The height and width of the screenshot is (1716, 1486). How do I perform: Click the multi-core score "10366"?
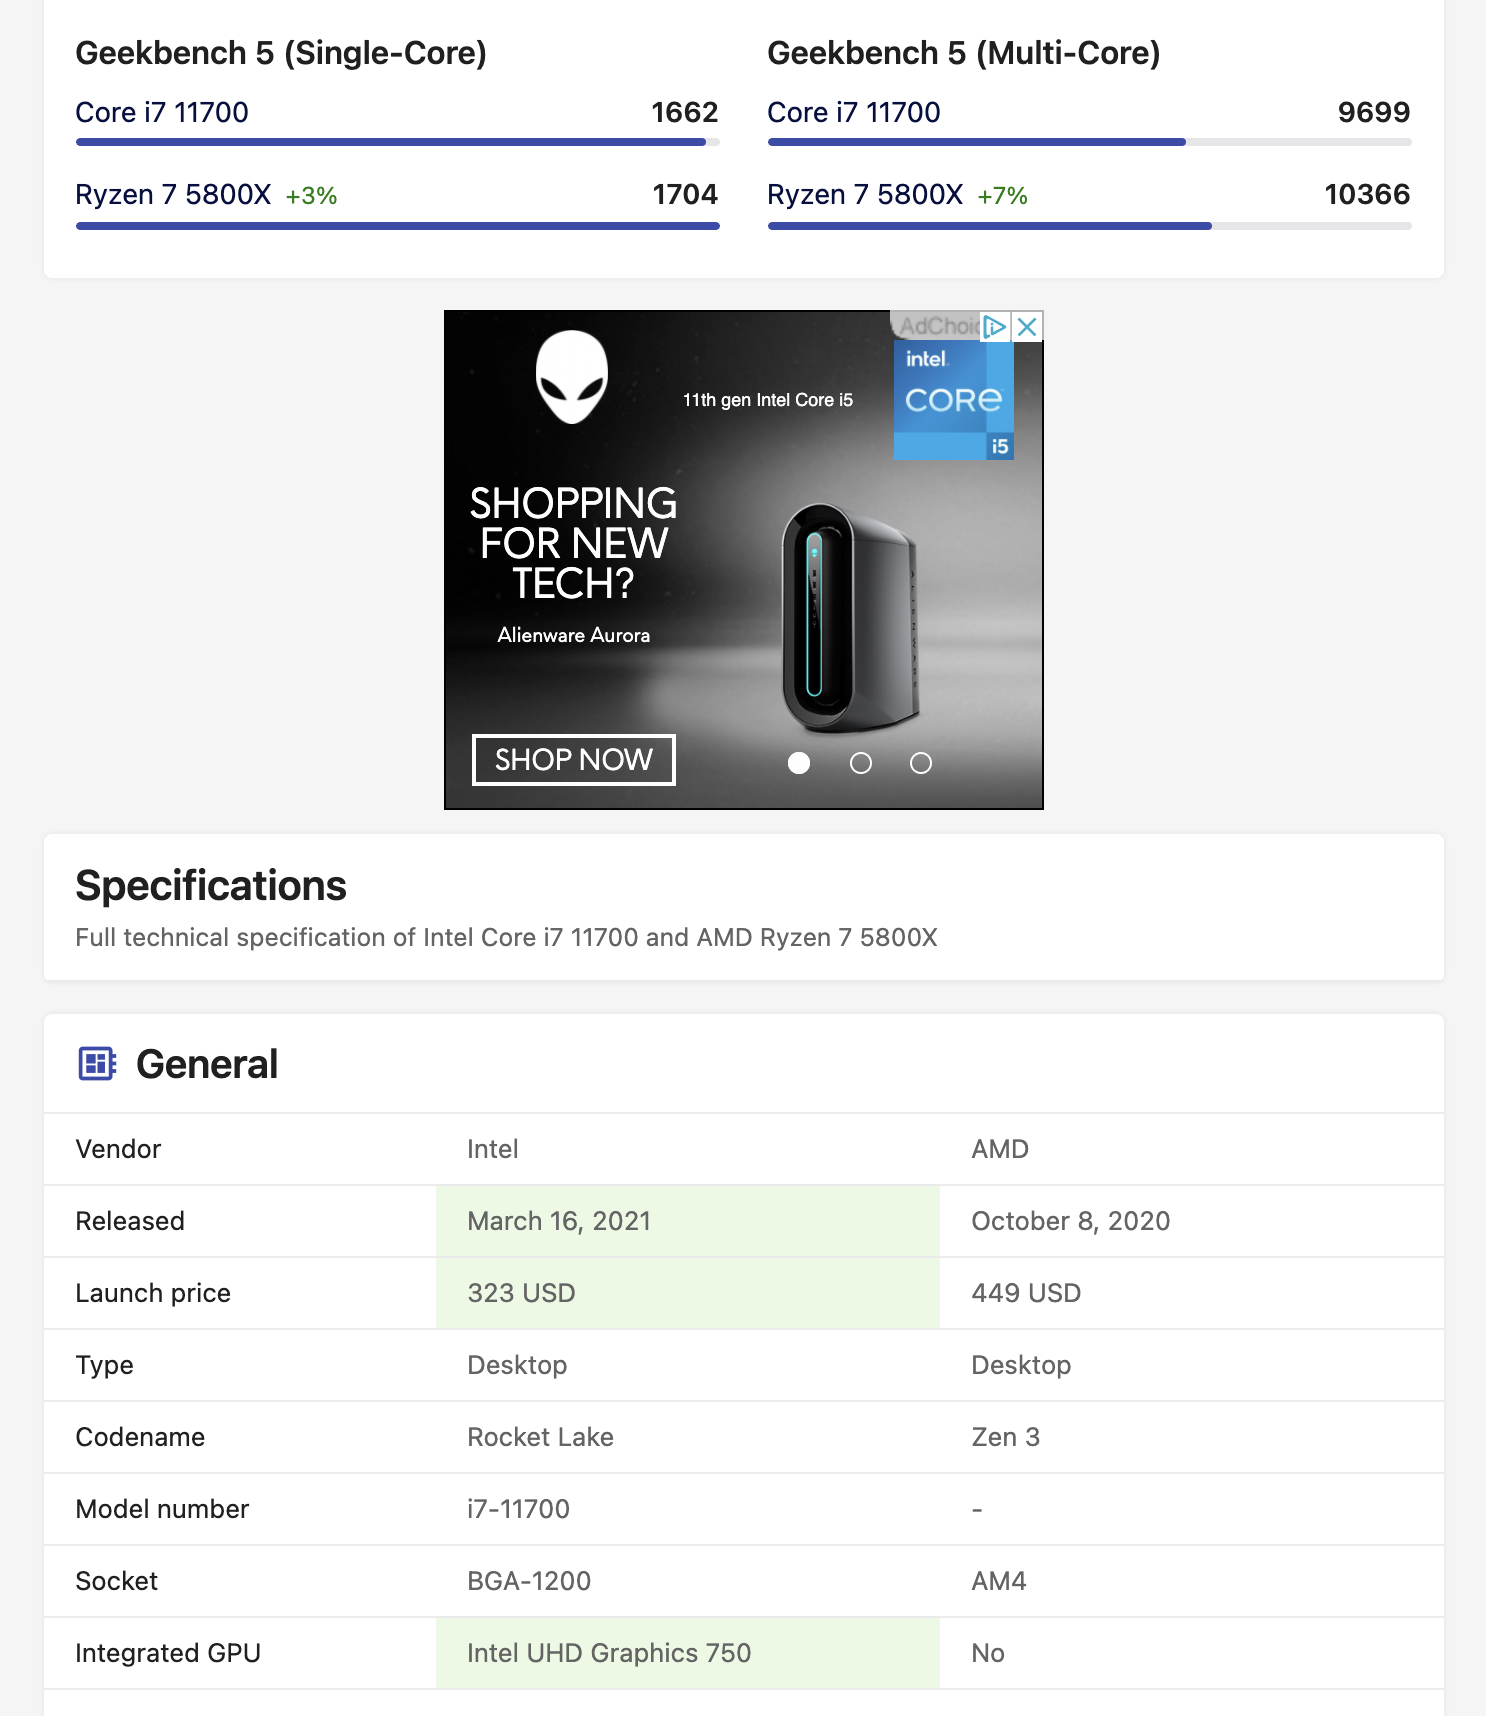click(1367, 194)
